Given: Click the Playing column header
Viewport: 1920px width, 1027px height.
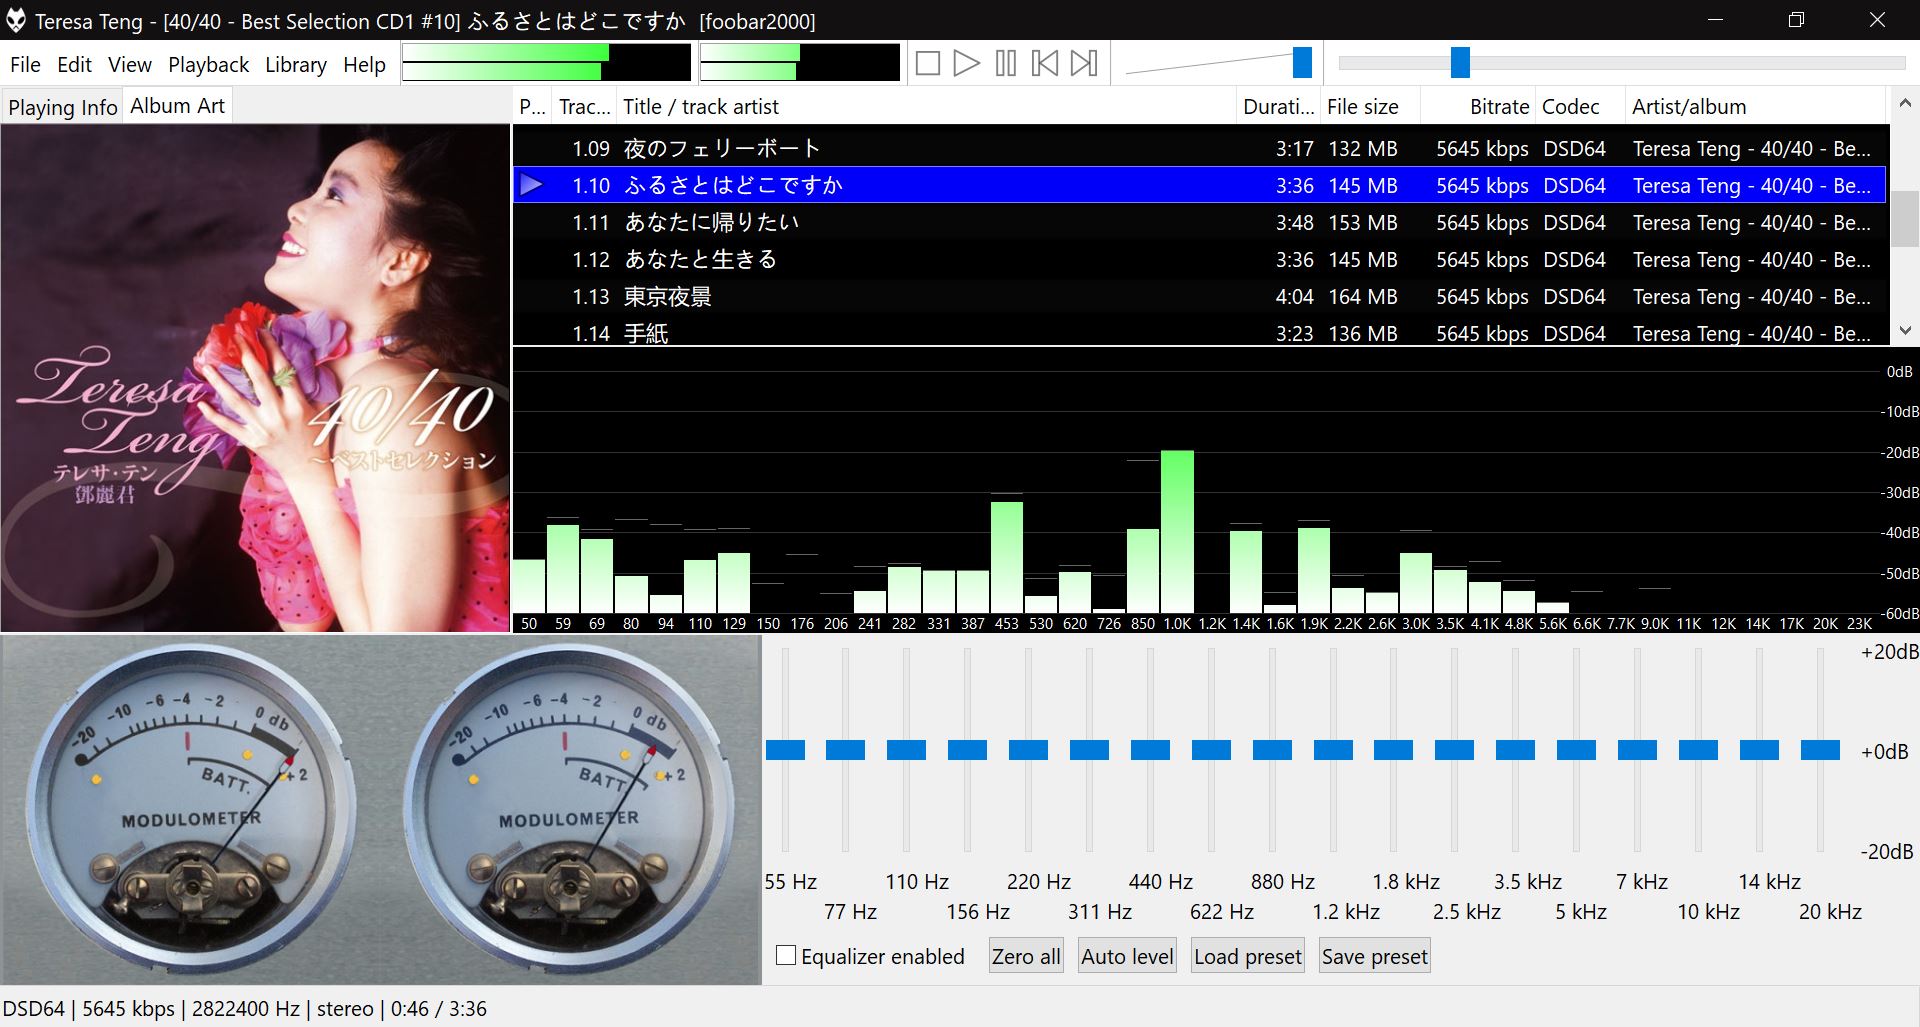Looking at the screenshot, I should (x=532, y=106).
